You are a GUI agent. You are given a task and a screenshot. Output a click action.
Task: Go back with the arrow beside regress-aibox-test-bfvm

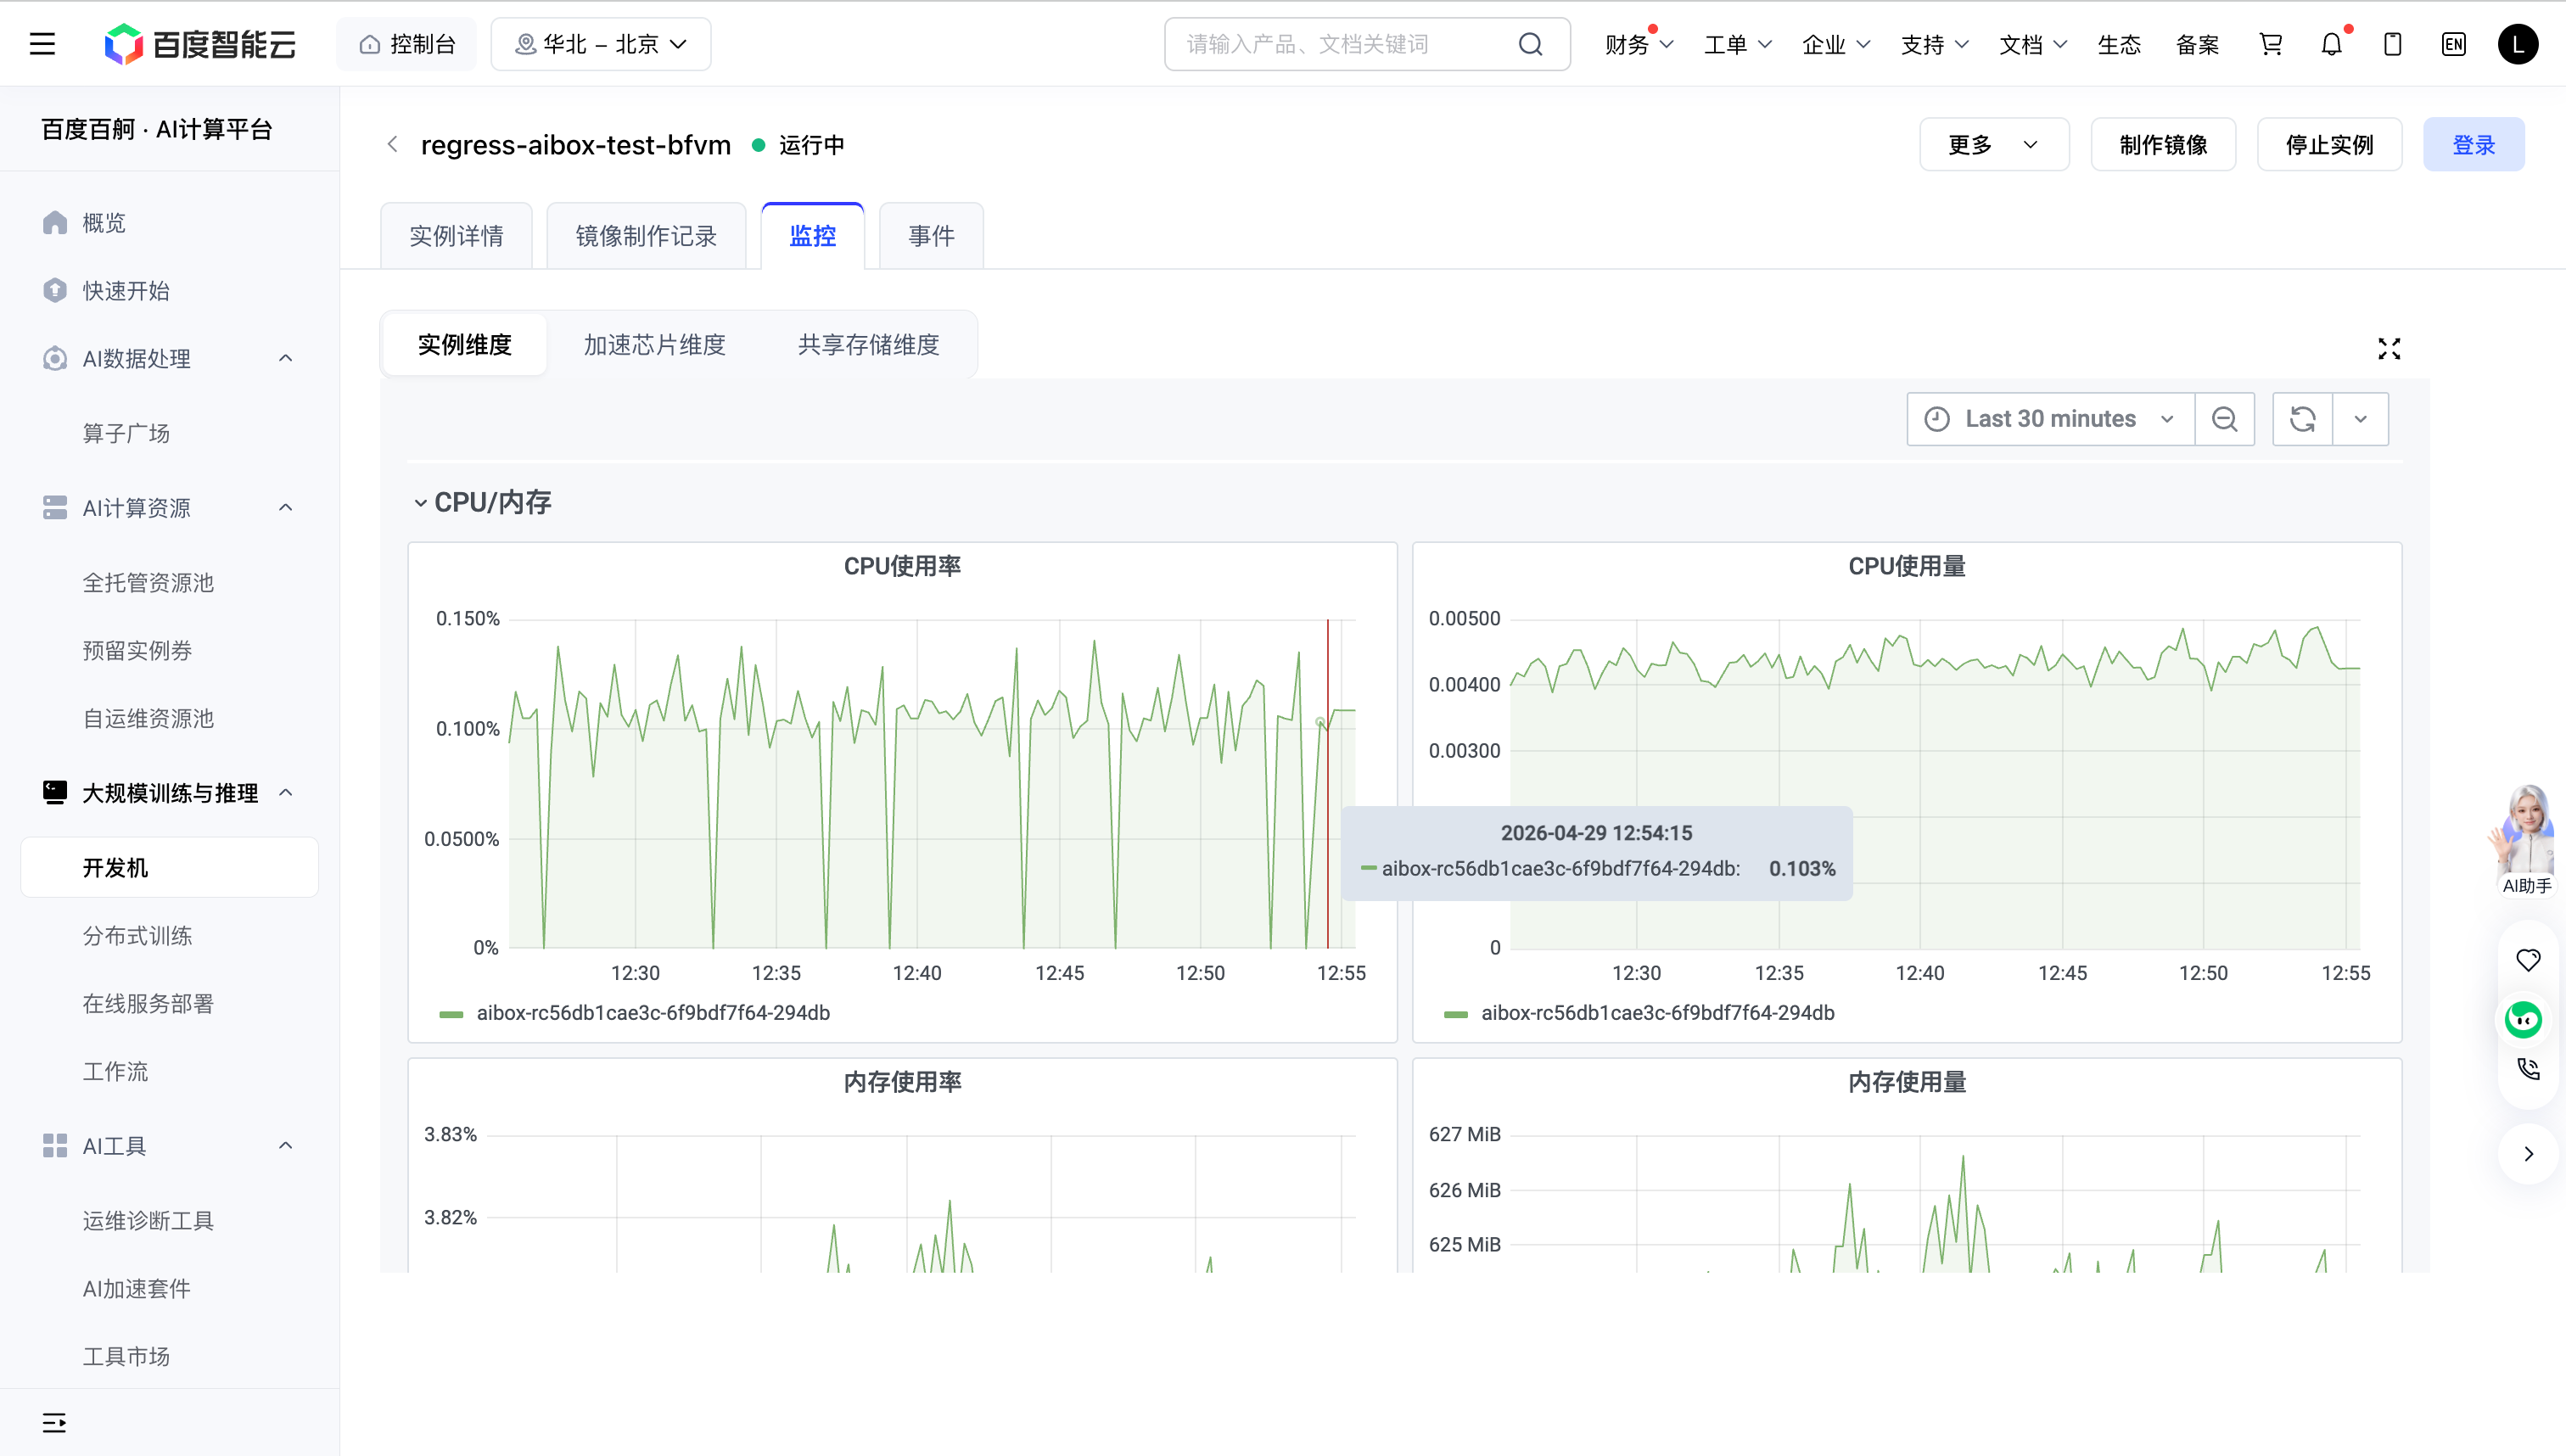393,145
